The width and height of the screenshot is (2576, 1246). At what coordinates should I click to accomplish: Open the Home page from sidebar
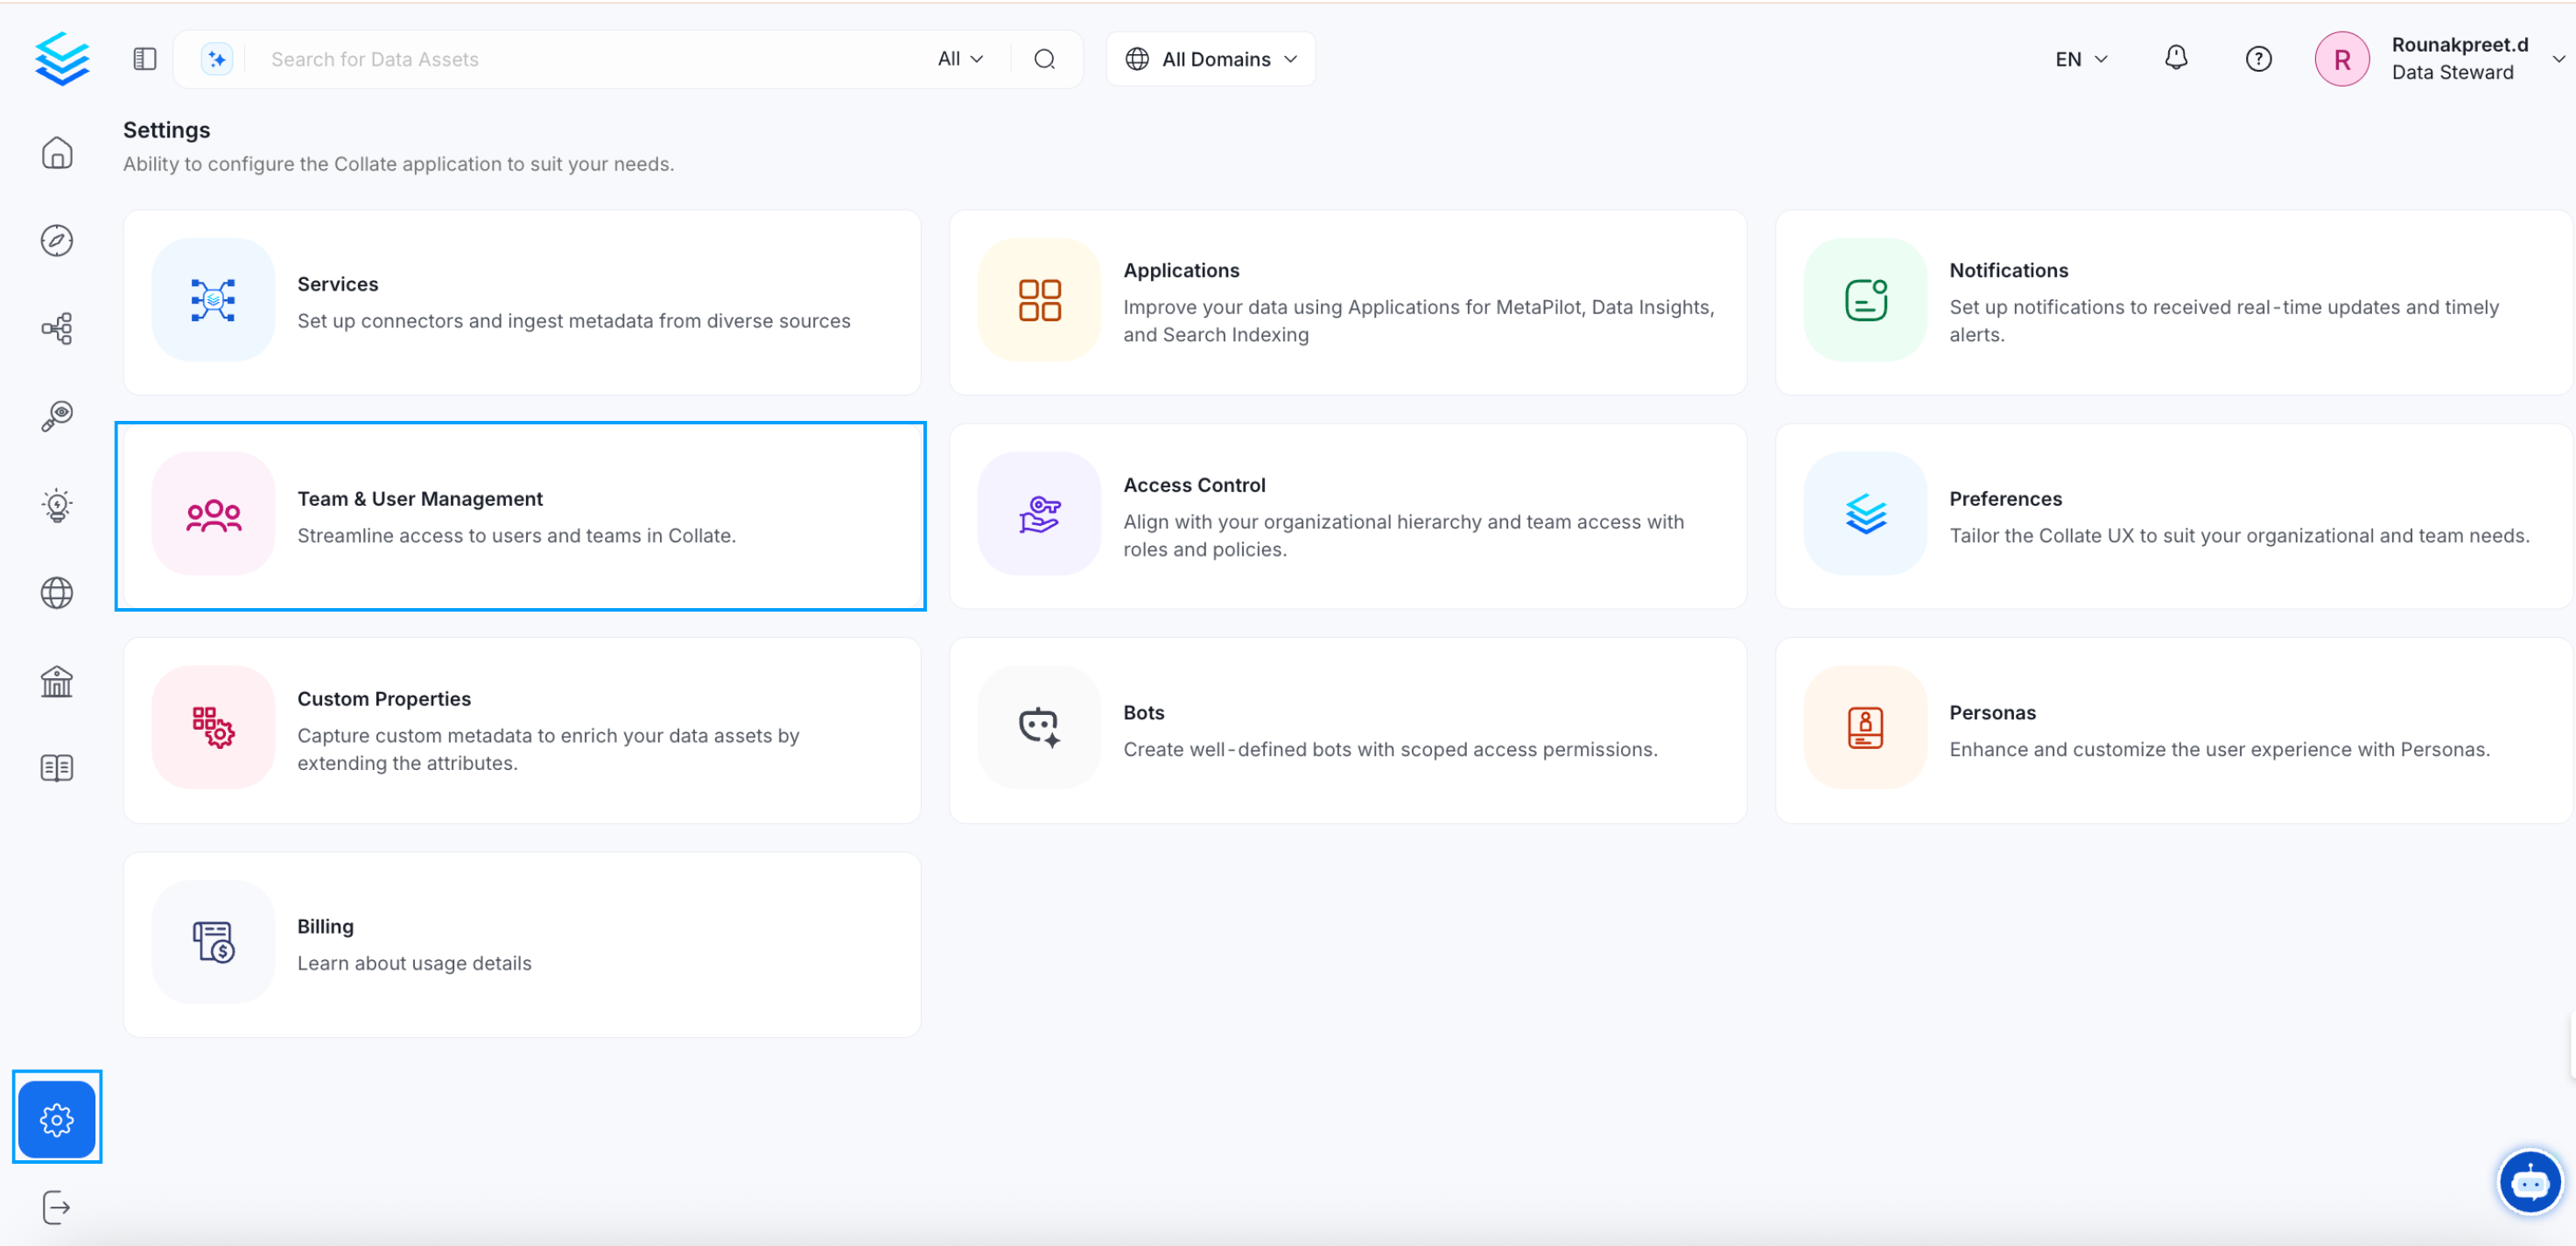coord(57,153)
